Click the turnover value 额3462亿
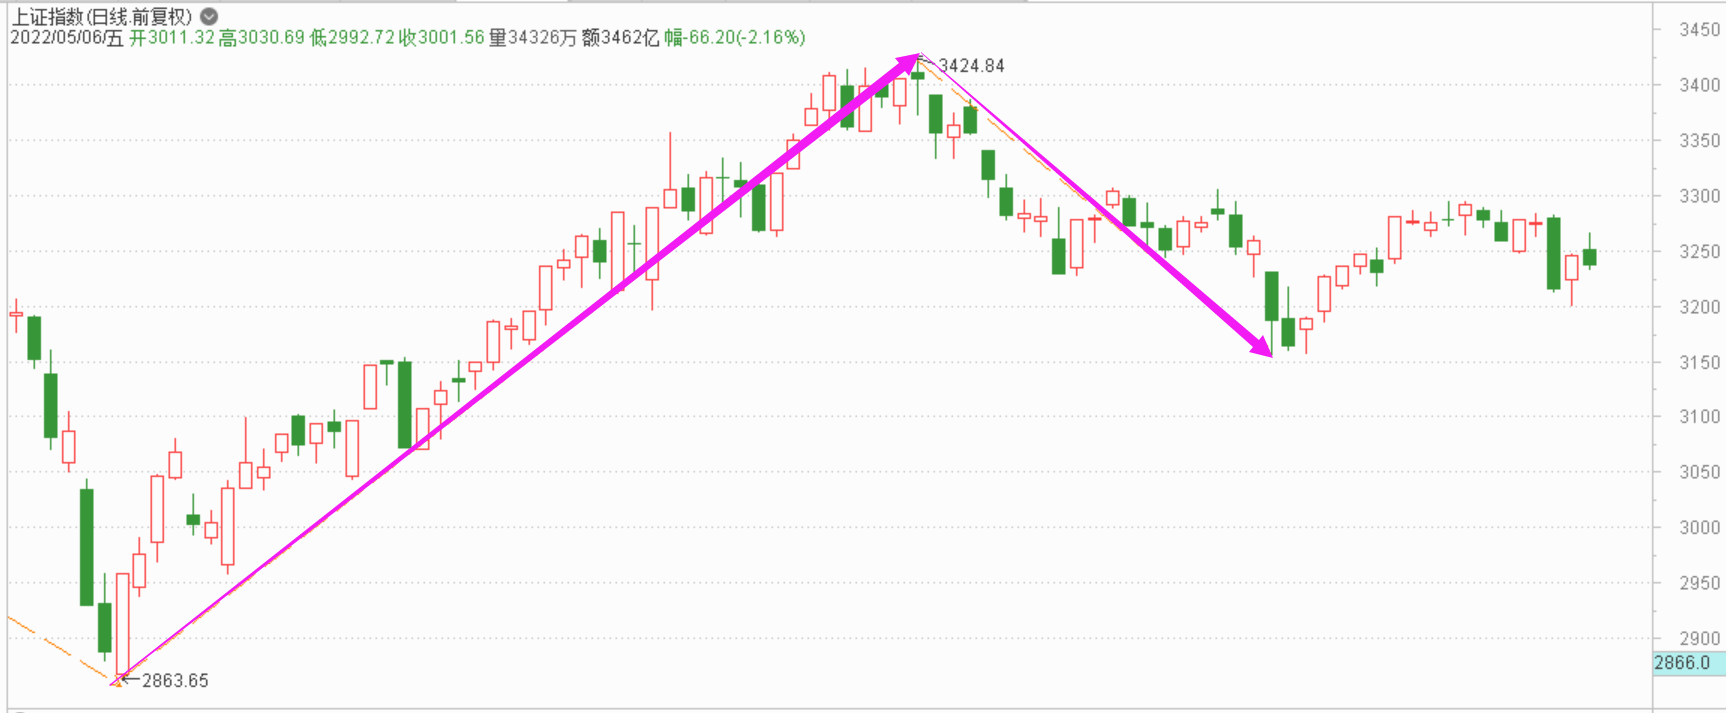 [x=620, y=38]
